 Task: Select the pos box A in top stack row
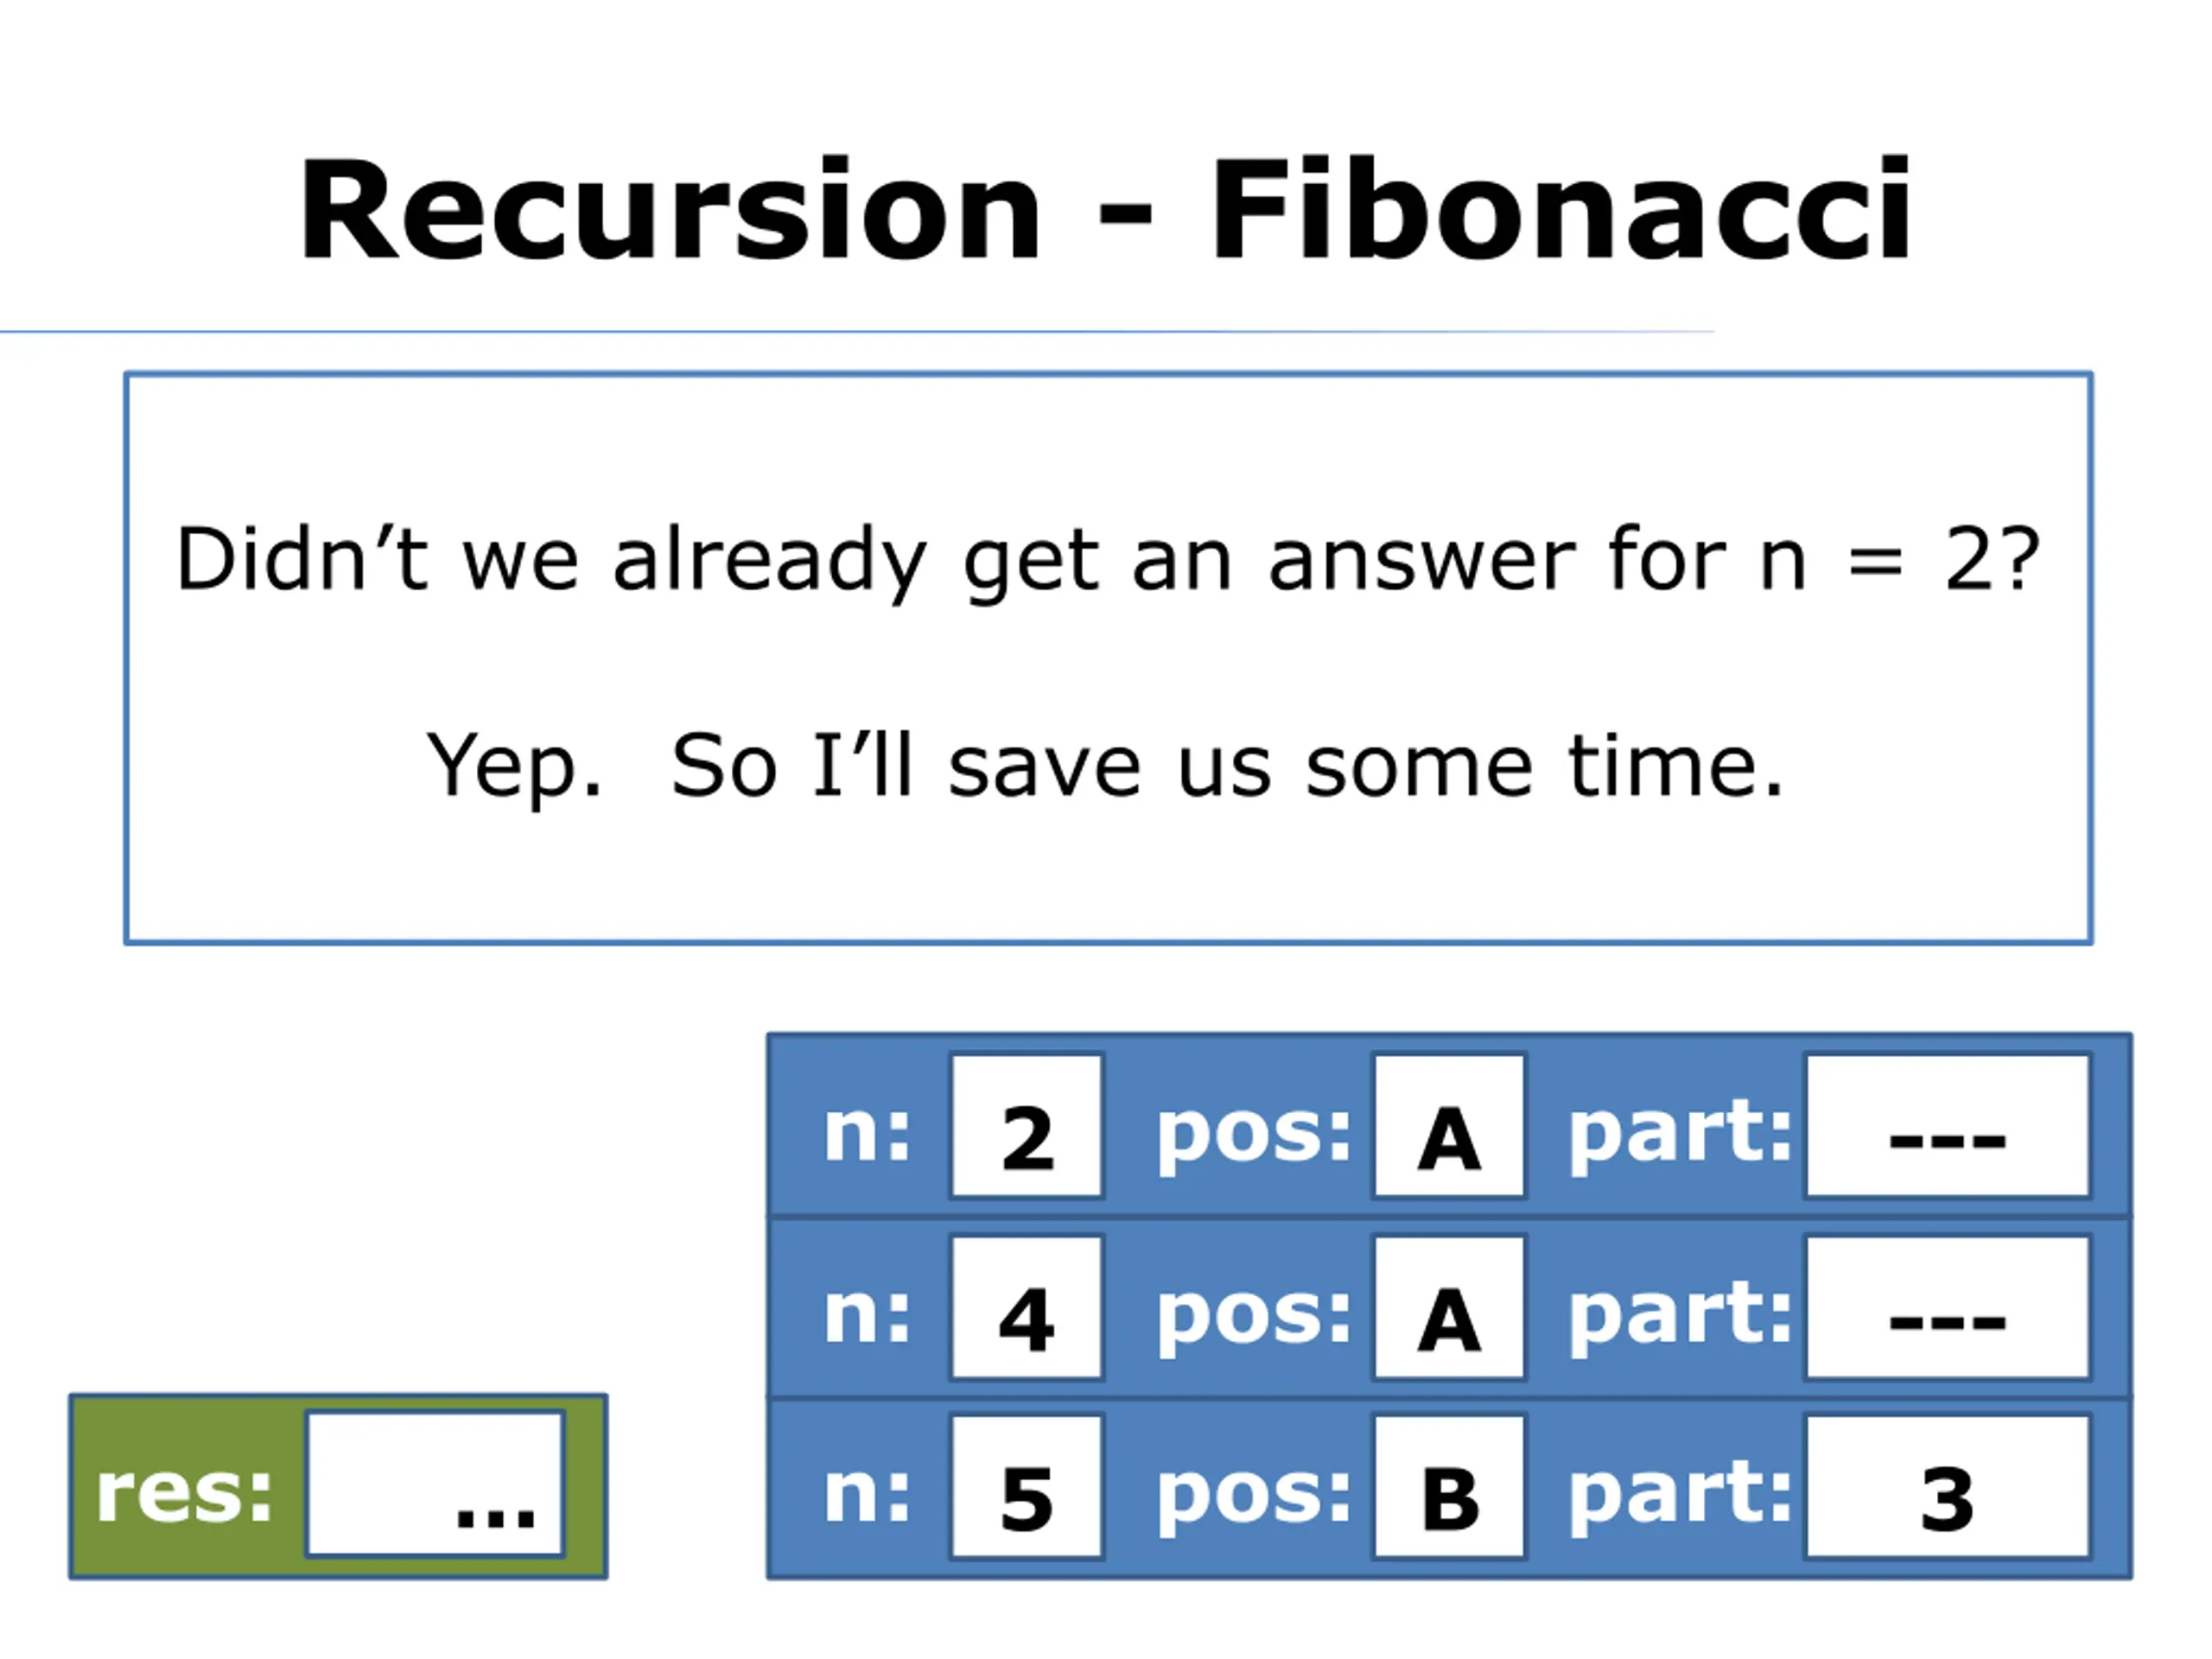[1450, 1125]
